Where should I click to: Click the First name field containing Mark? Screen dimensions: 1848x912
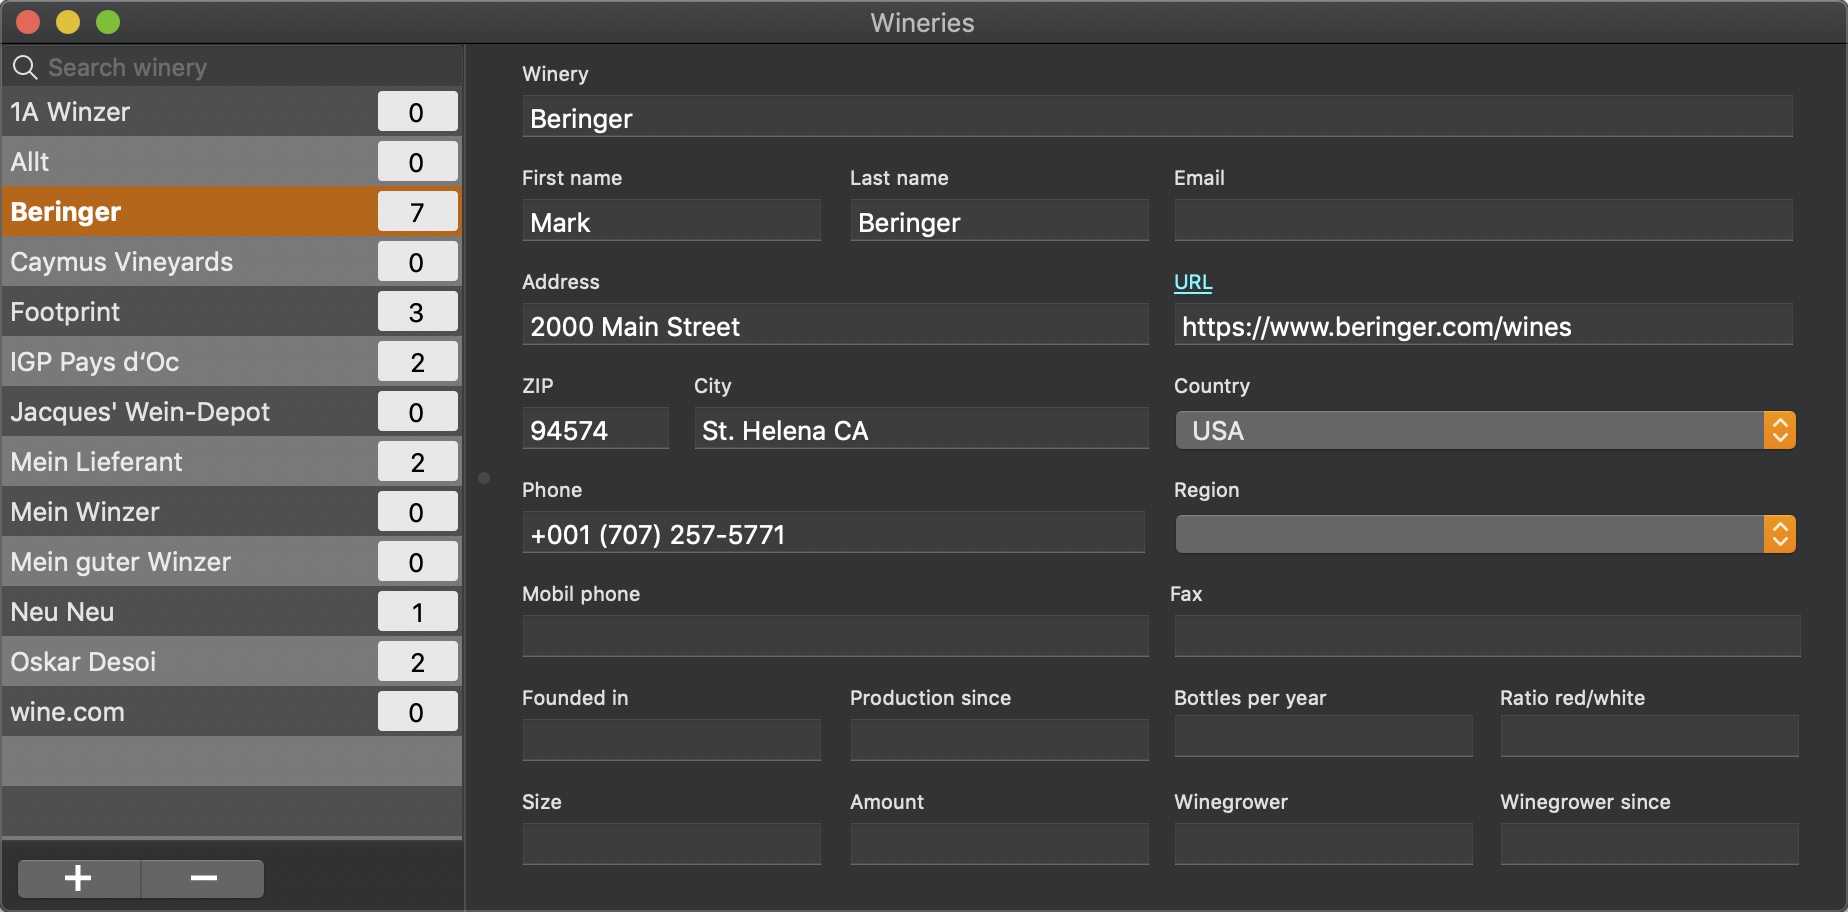pyautogui.click(x=671, y=221)
